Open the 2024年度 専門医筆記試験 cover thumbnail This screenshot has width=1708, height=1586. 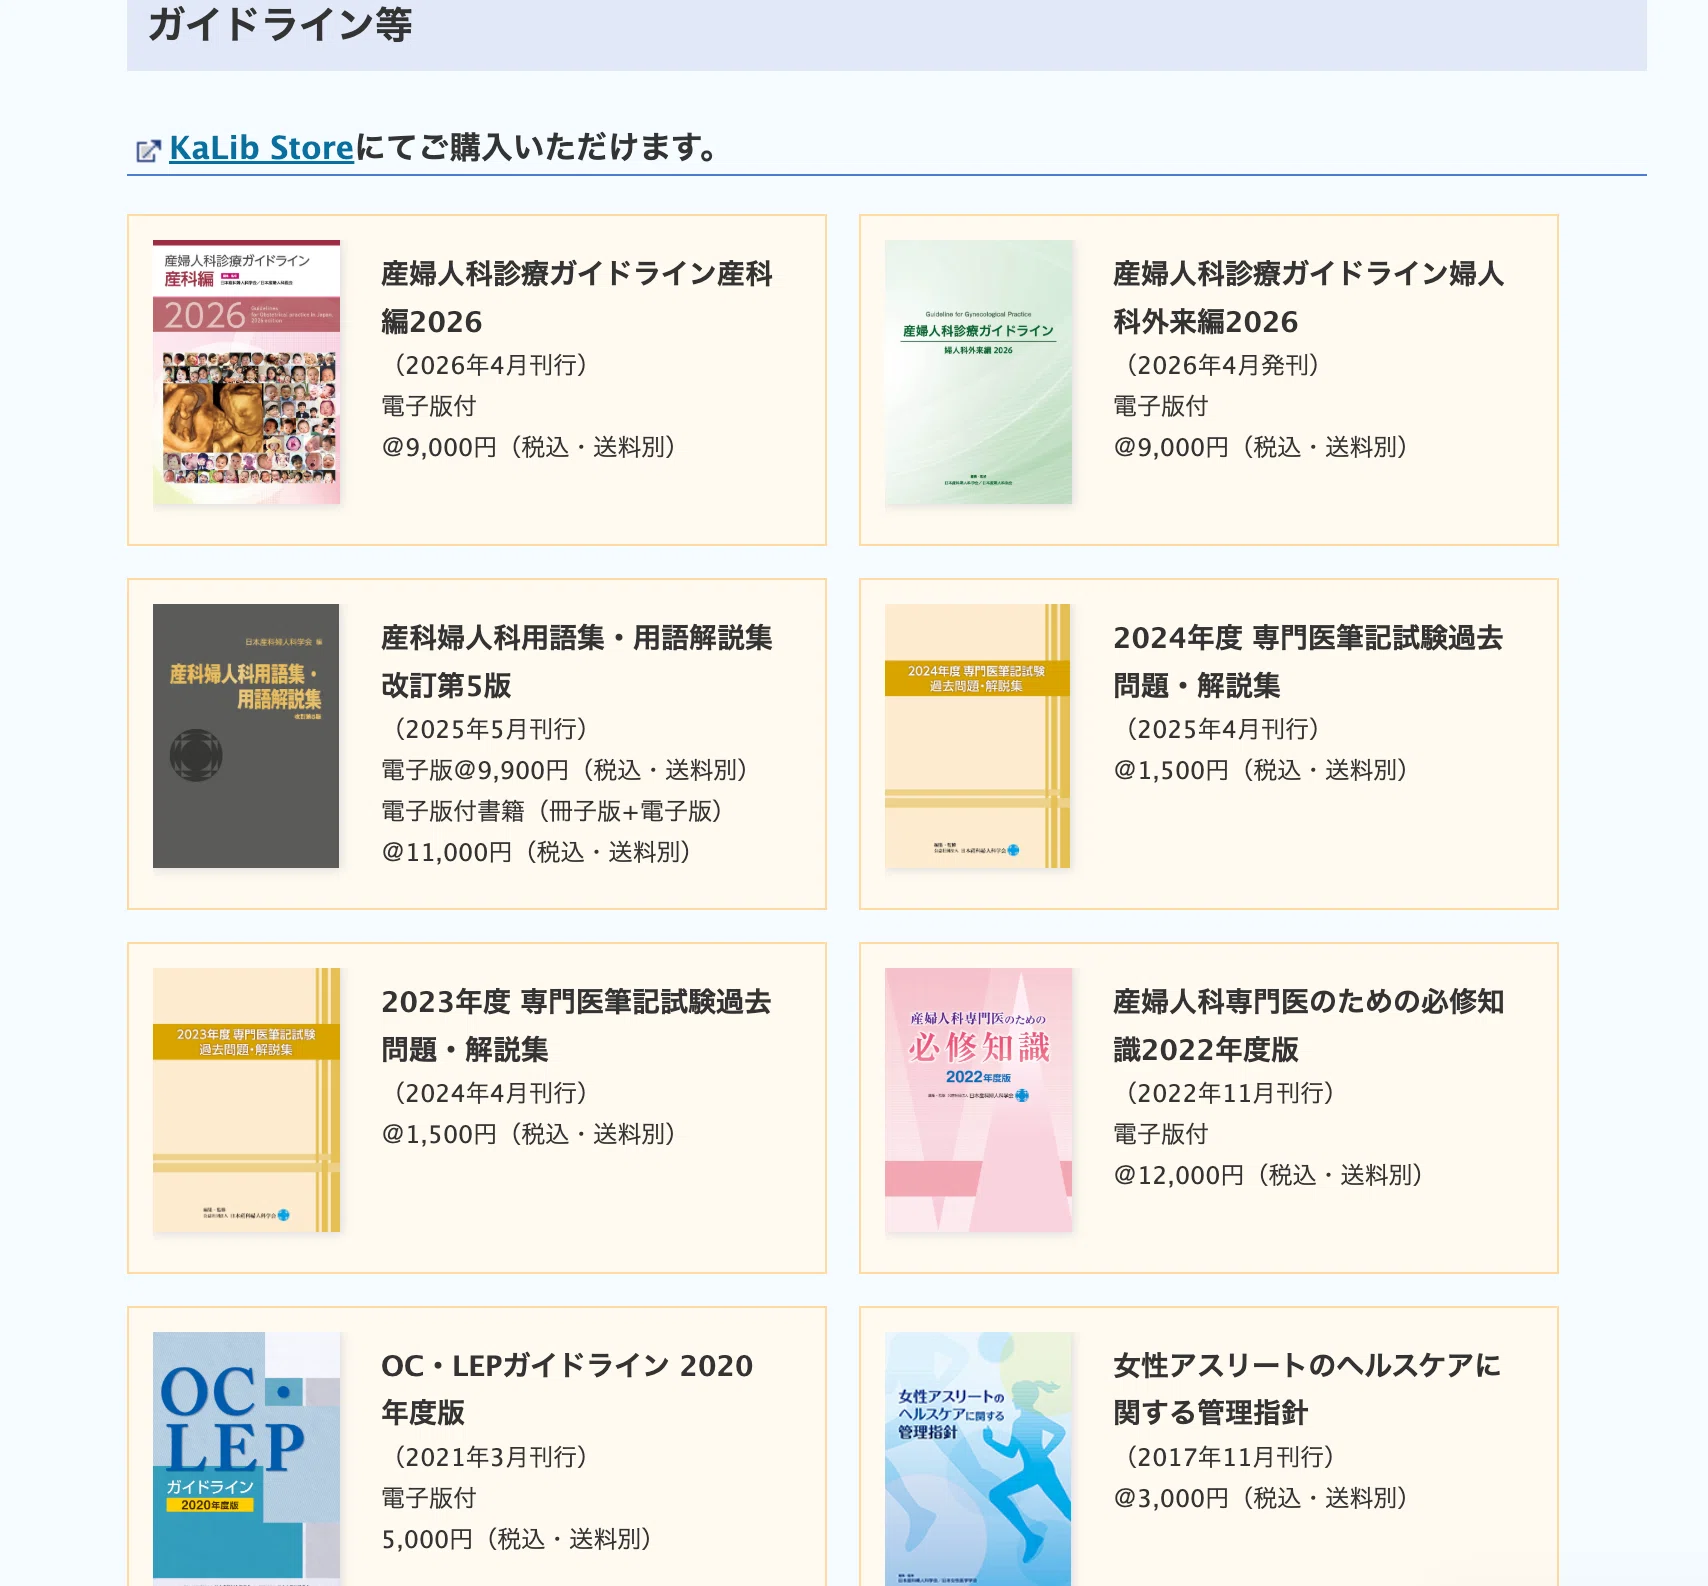978,736
